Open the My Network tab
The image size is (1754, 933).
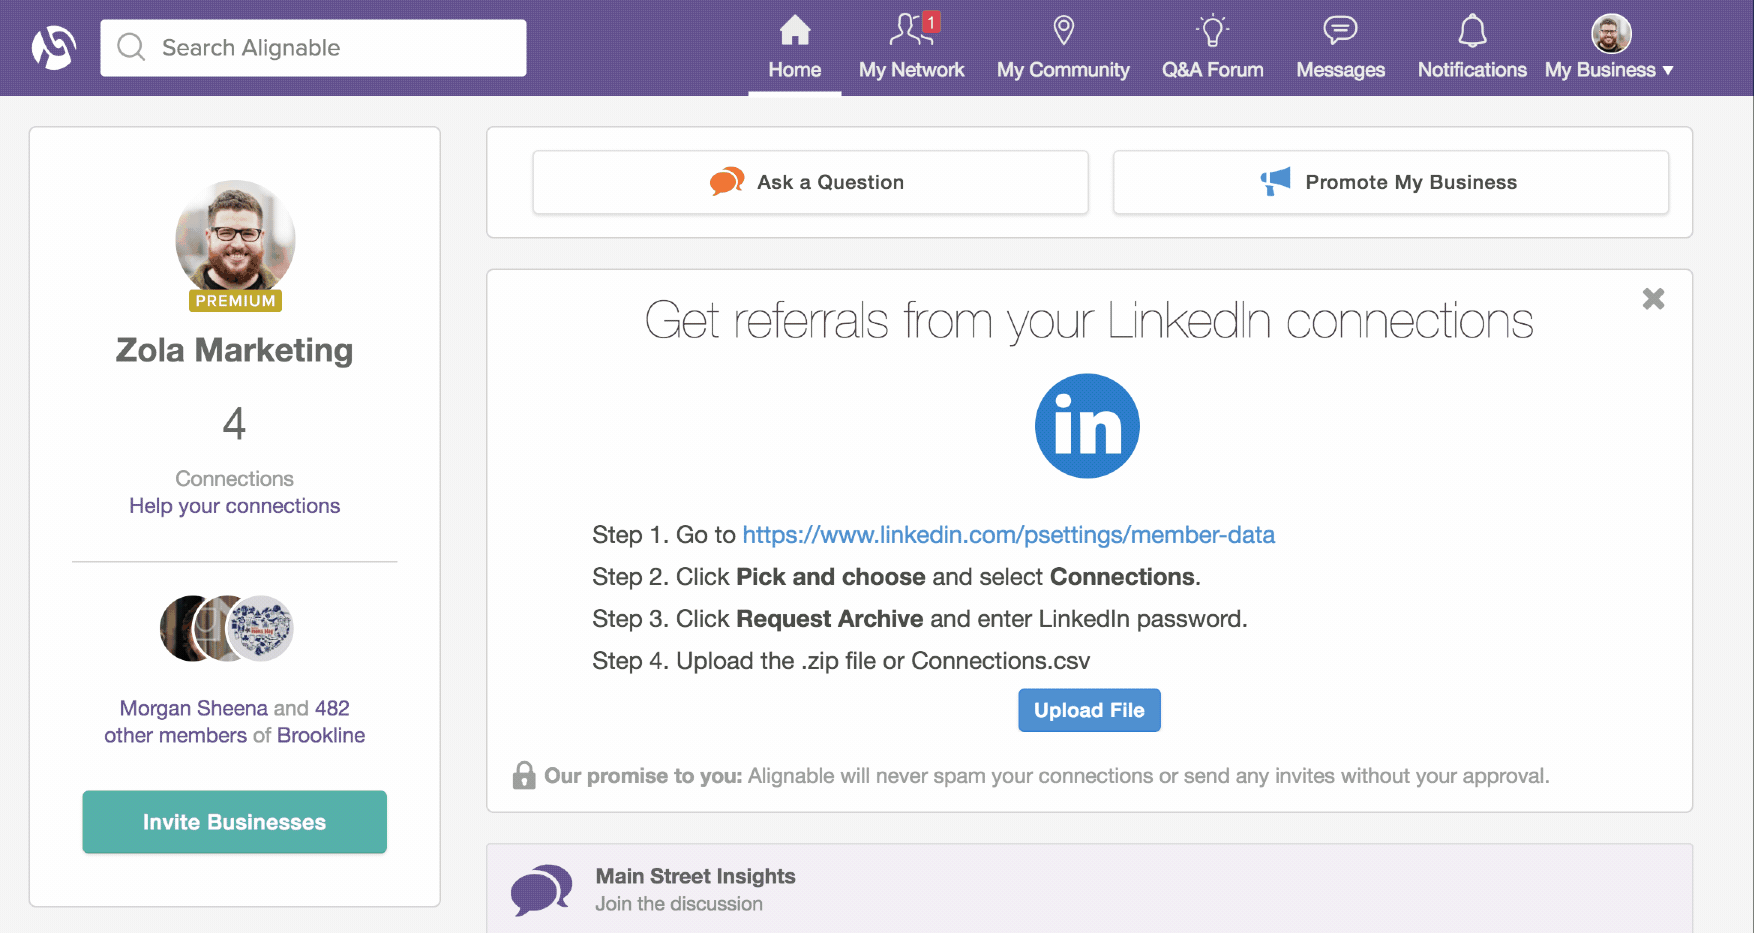pyautogui.click(x=911, y=48)
